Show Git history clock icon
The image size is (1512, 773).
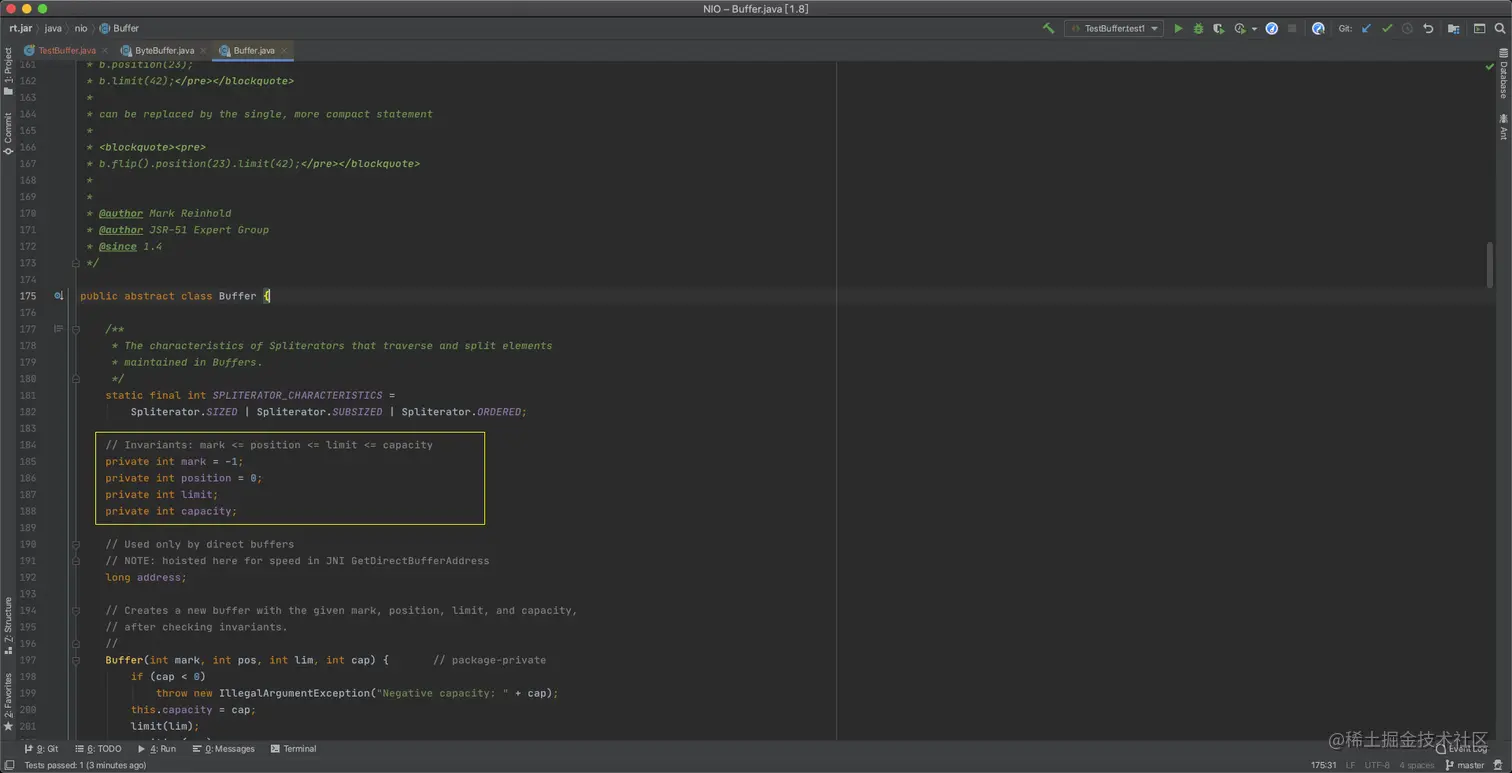coord(1408,29)
